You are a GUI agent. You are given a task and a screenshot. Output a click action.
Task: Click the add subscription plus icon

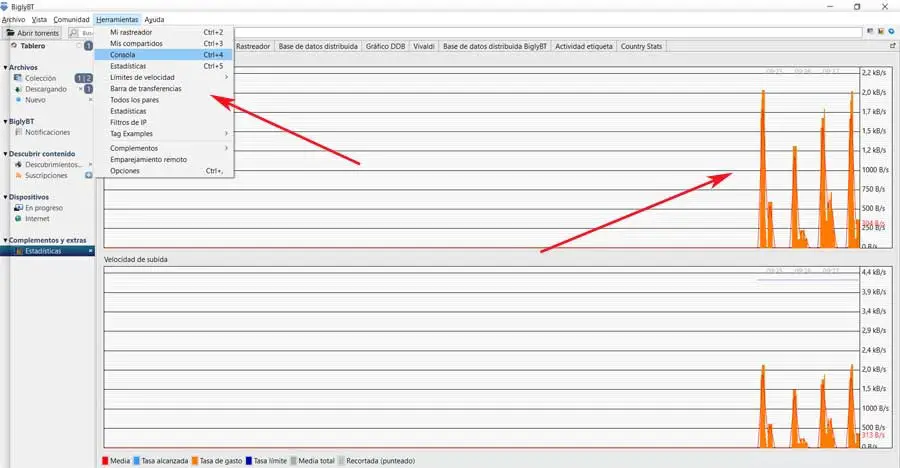88,175
